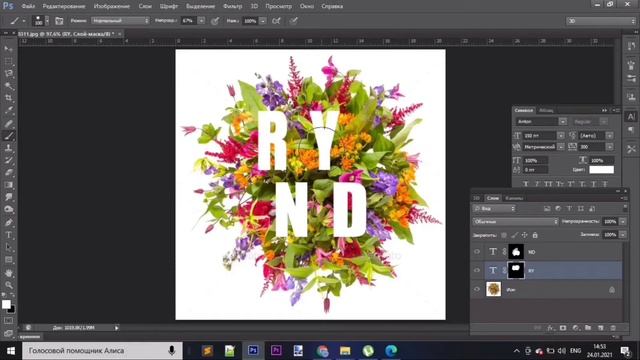Select the Rectangular Marquee tool

(x=9, y=62)
